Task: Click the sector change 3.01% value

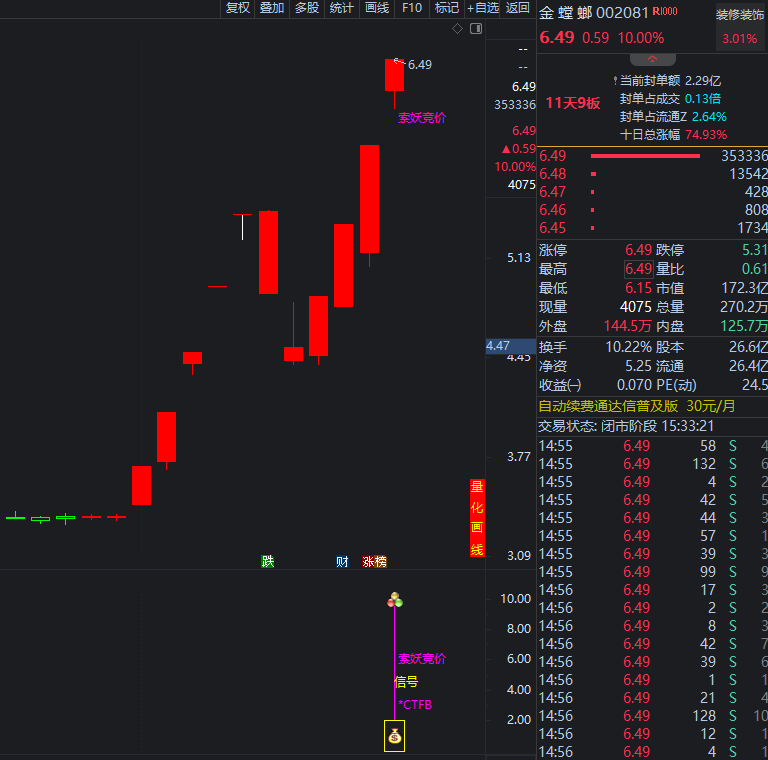Action: [740, 39]
